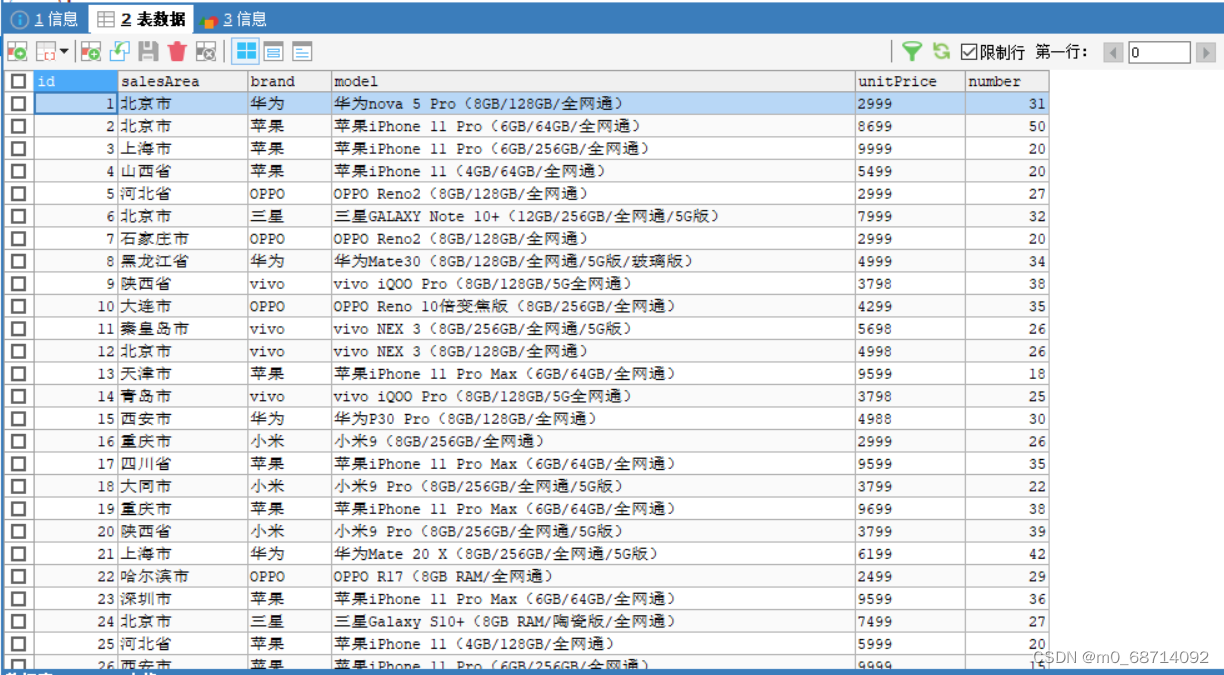Image resolution: width=1224 pixels, height=675 pixels.
Task: Click the number column header
Action: (x=1007, y=81)
